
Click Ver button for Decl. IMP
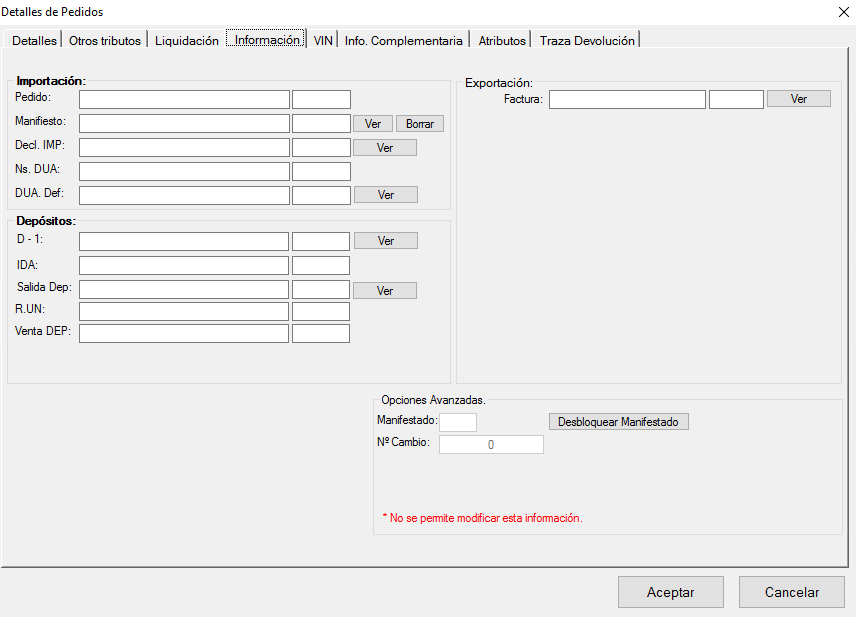(x=385, y=148)
